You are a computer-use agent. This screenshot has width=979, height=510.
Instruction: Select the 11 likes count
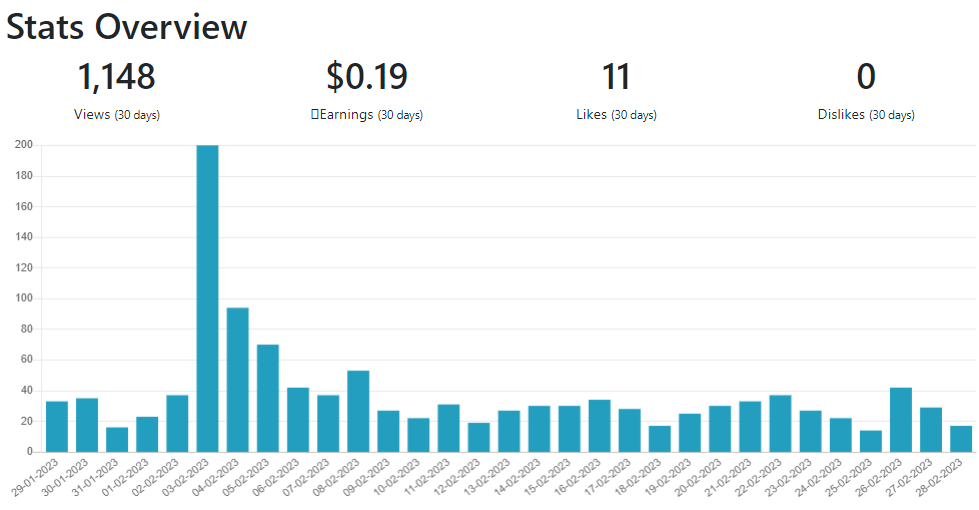click(616, 76)
